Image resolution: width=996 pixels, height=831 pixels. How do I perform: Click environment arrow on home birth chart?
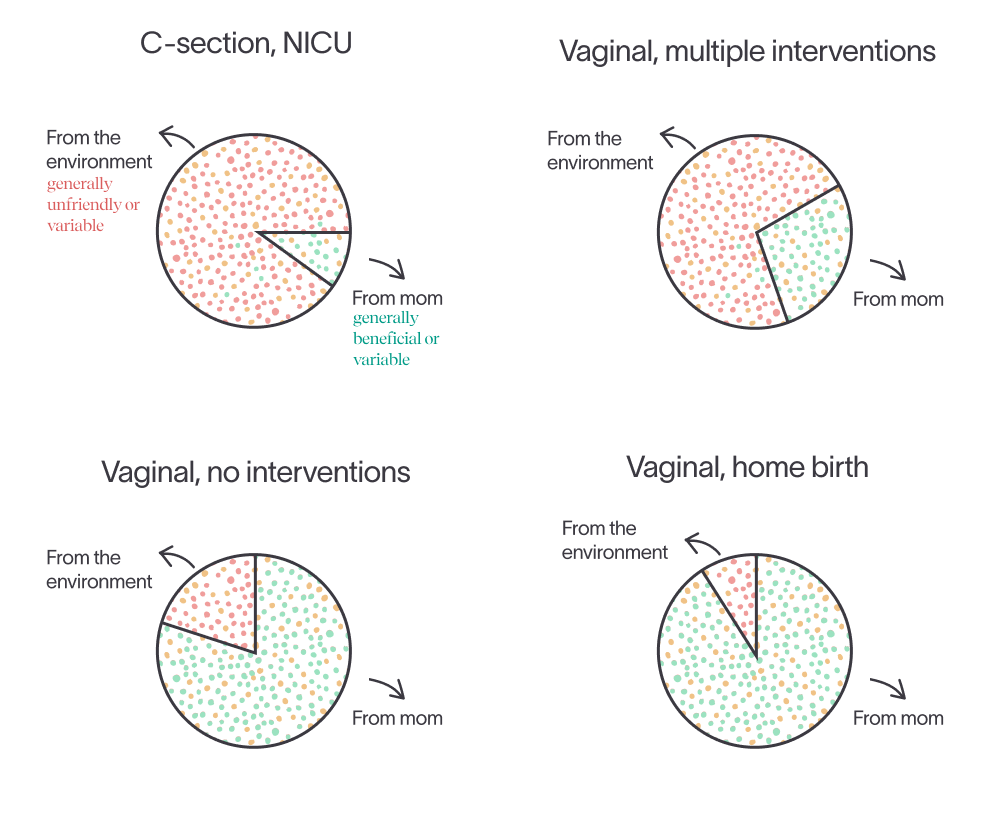pos(703,544)
